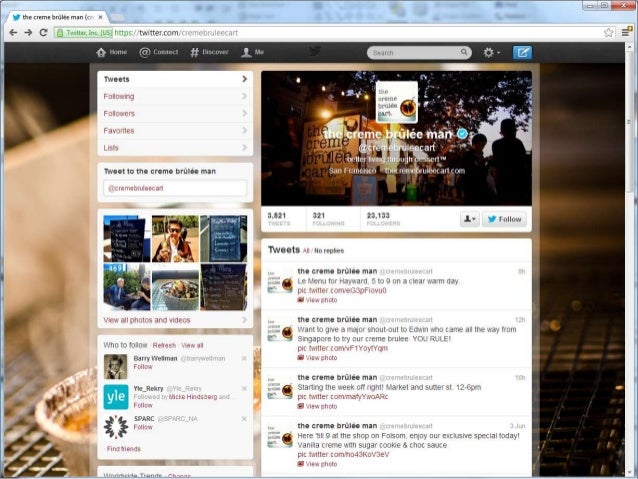Click View all photos and videos

147,320
